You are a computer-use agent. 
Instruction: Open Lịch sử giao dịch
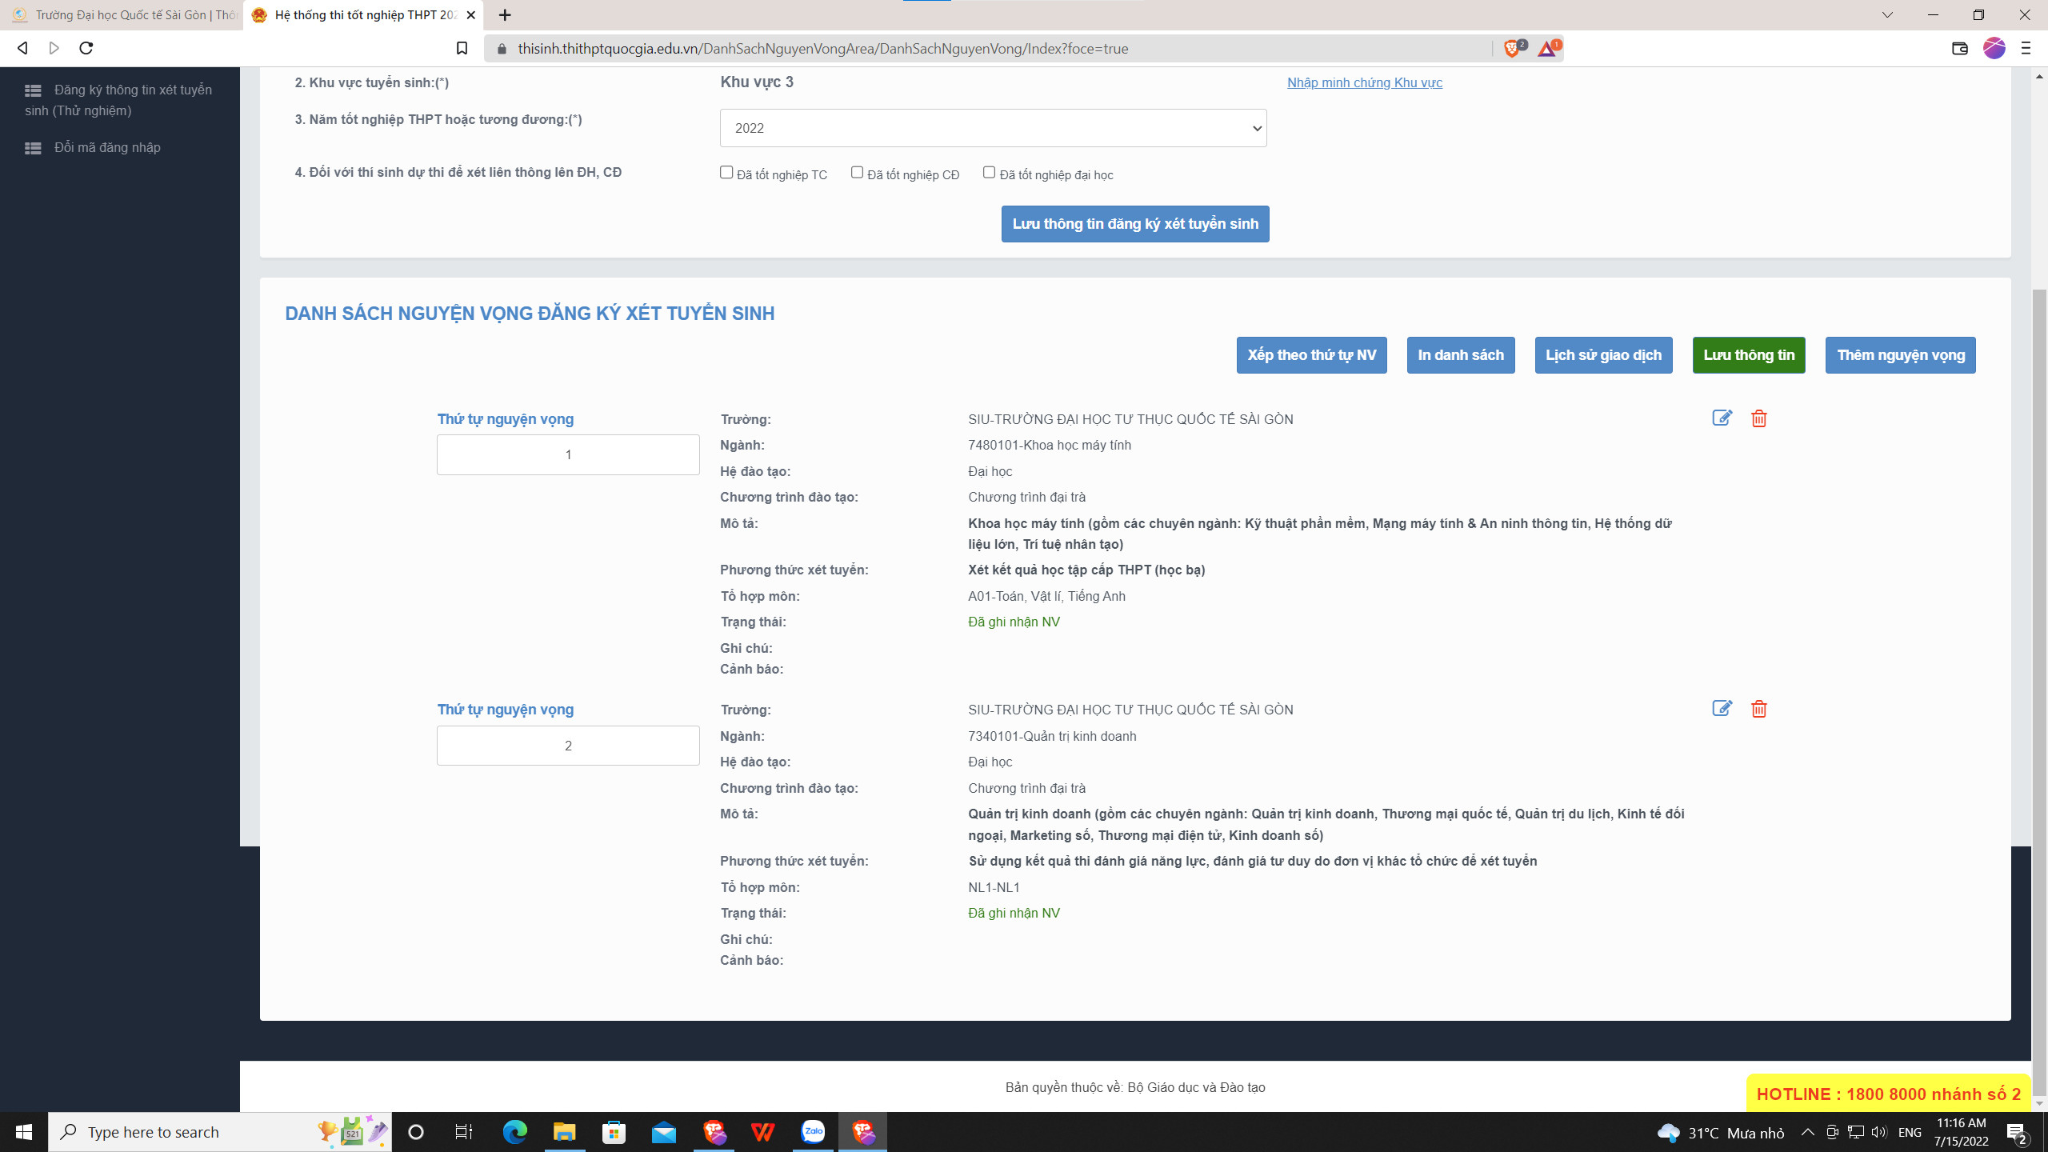tap(1603, 355)
